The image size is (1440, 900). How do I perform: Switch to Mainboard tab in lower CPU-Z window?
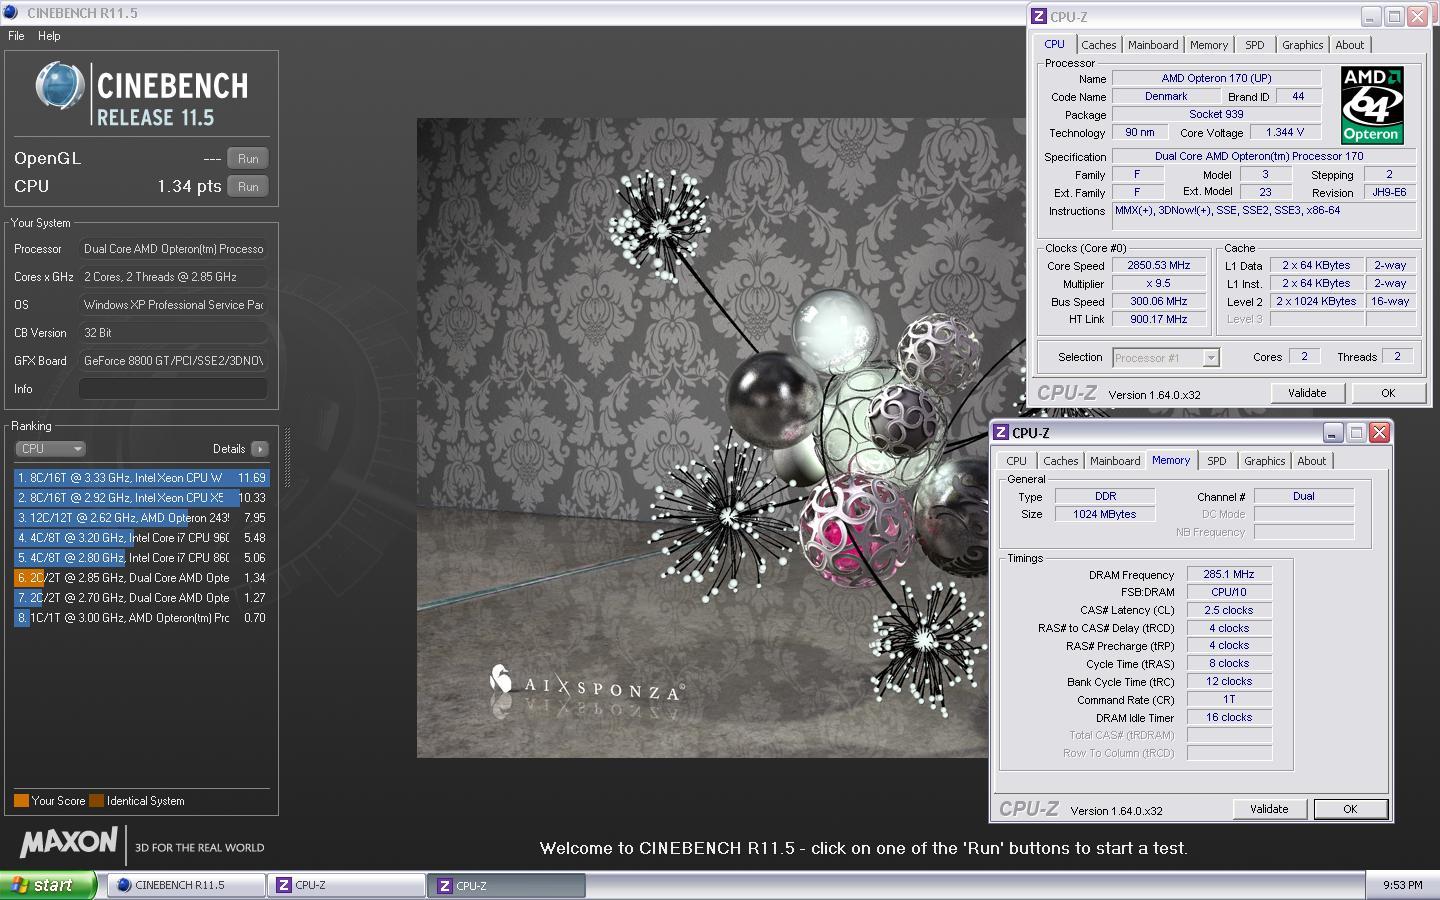tap(1115, 461)
